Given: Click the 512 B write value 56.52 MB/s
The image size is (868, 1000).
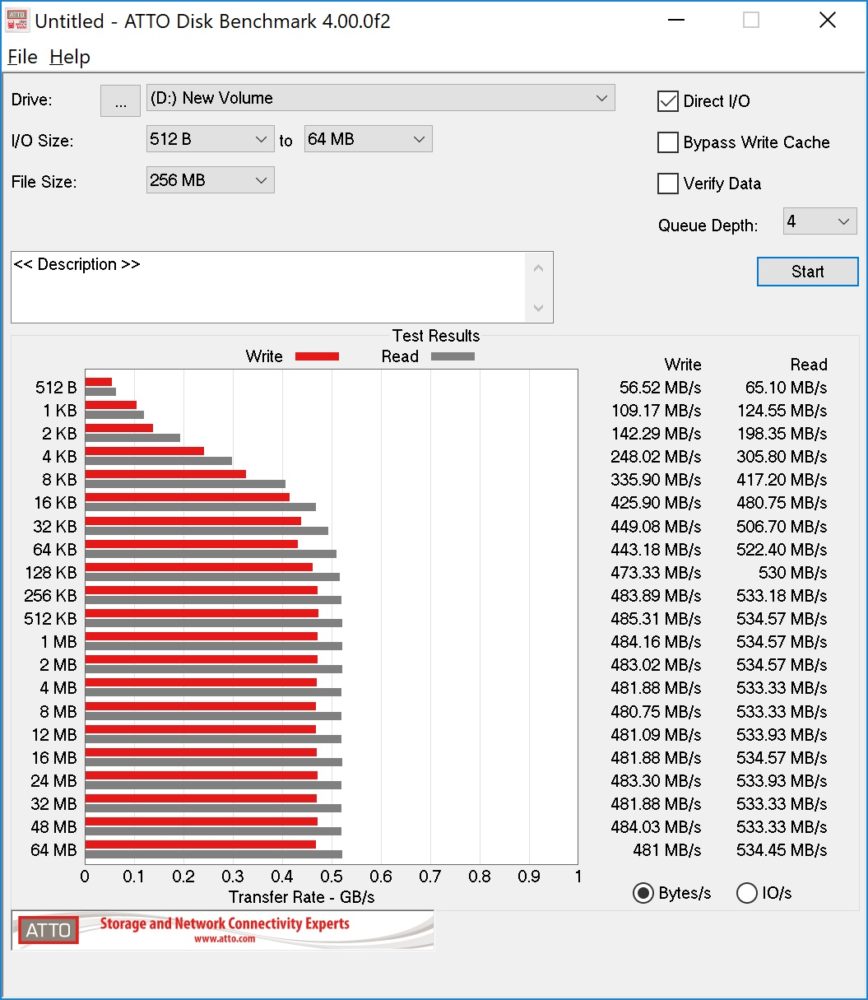Looking at the screenshot, I should 660,388.
